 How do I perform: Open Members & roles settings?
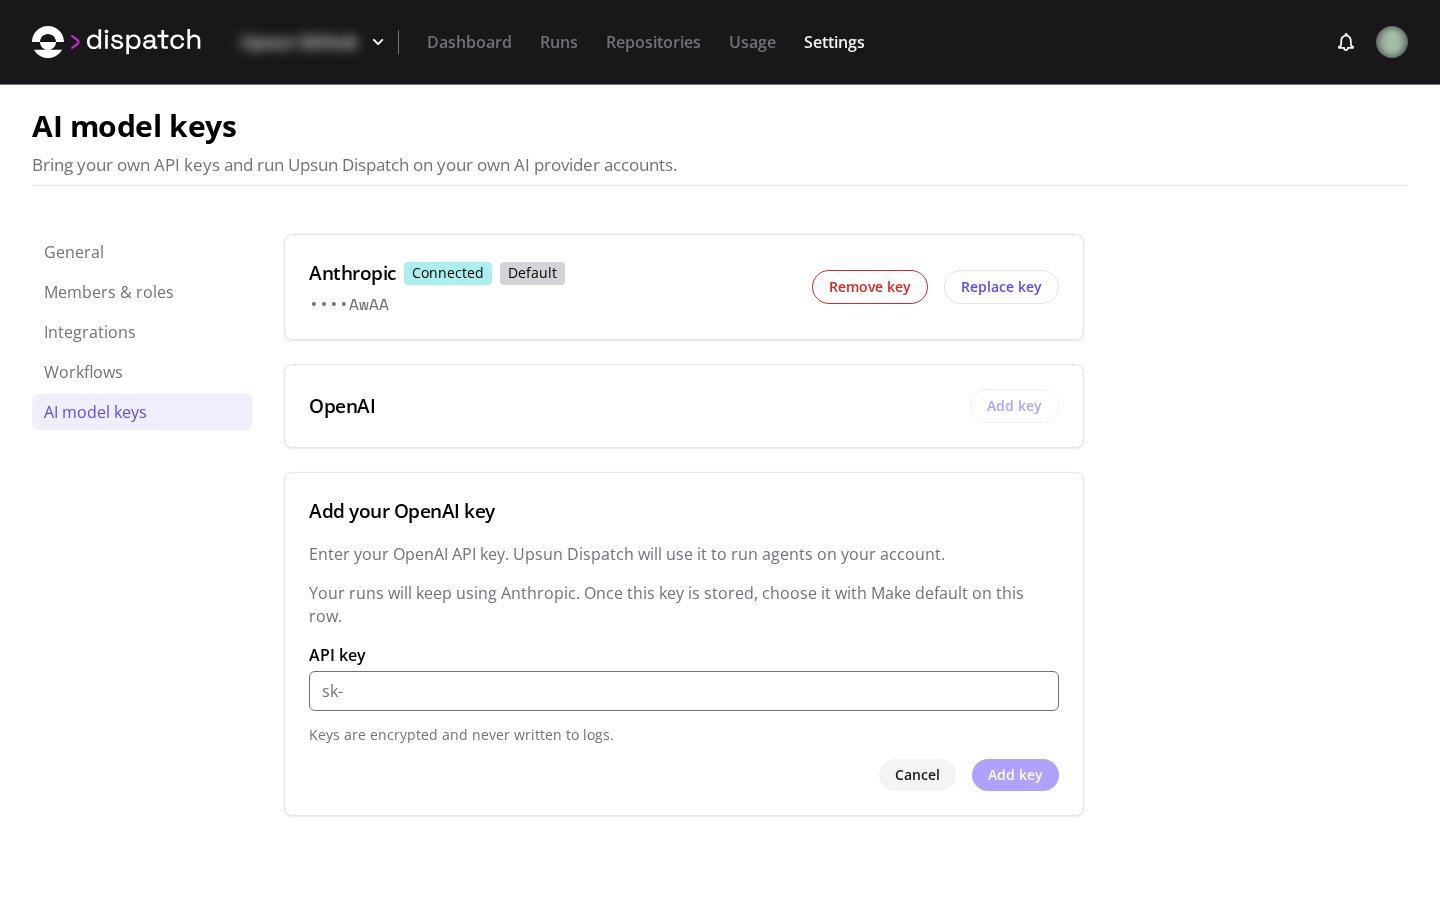pos(142,292)
